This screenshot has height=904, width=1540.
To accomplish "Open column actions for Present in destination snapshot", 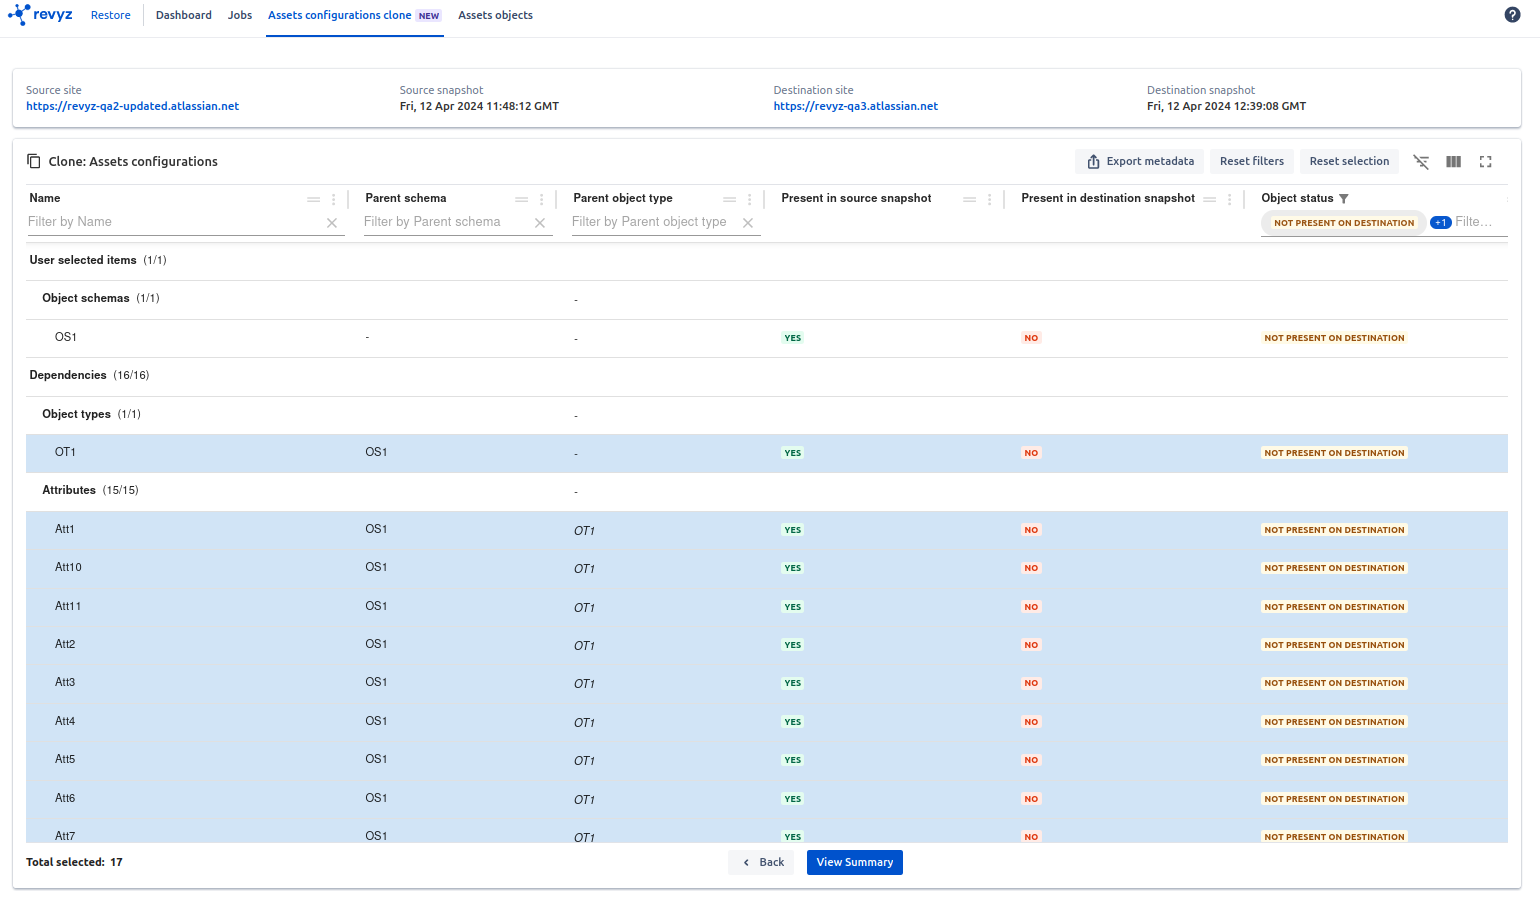I will coord(1230,199).
